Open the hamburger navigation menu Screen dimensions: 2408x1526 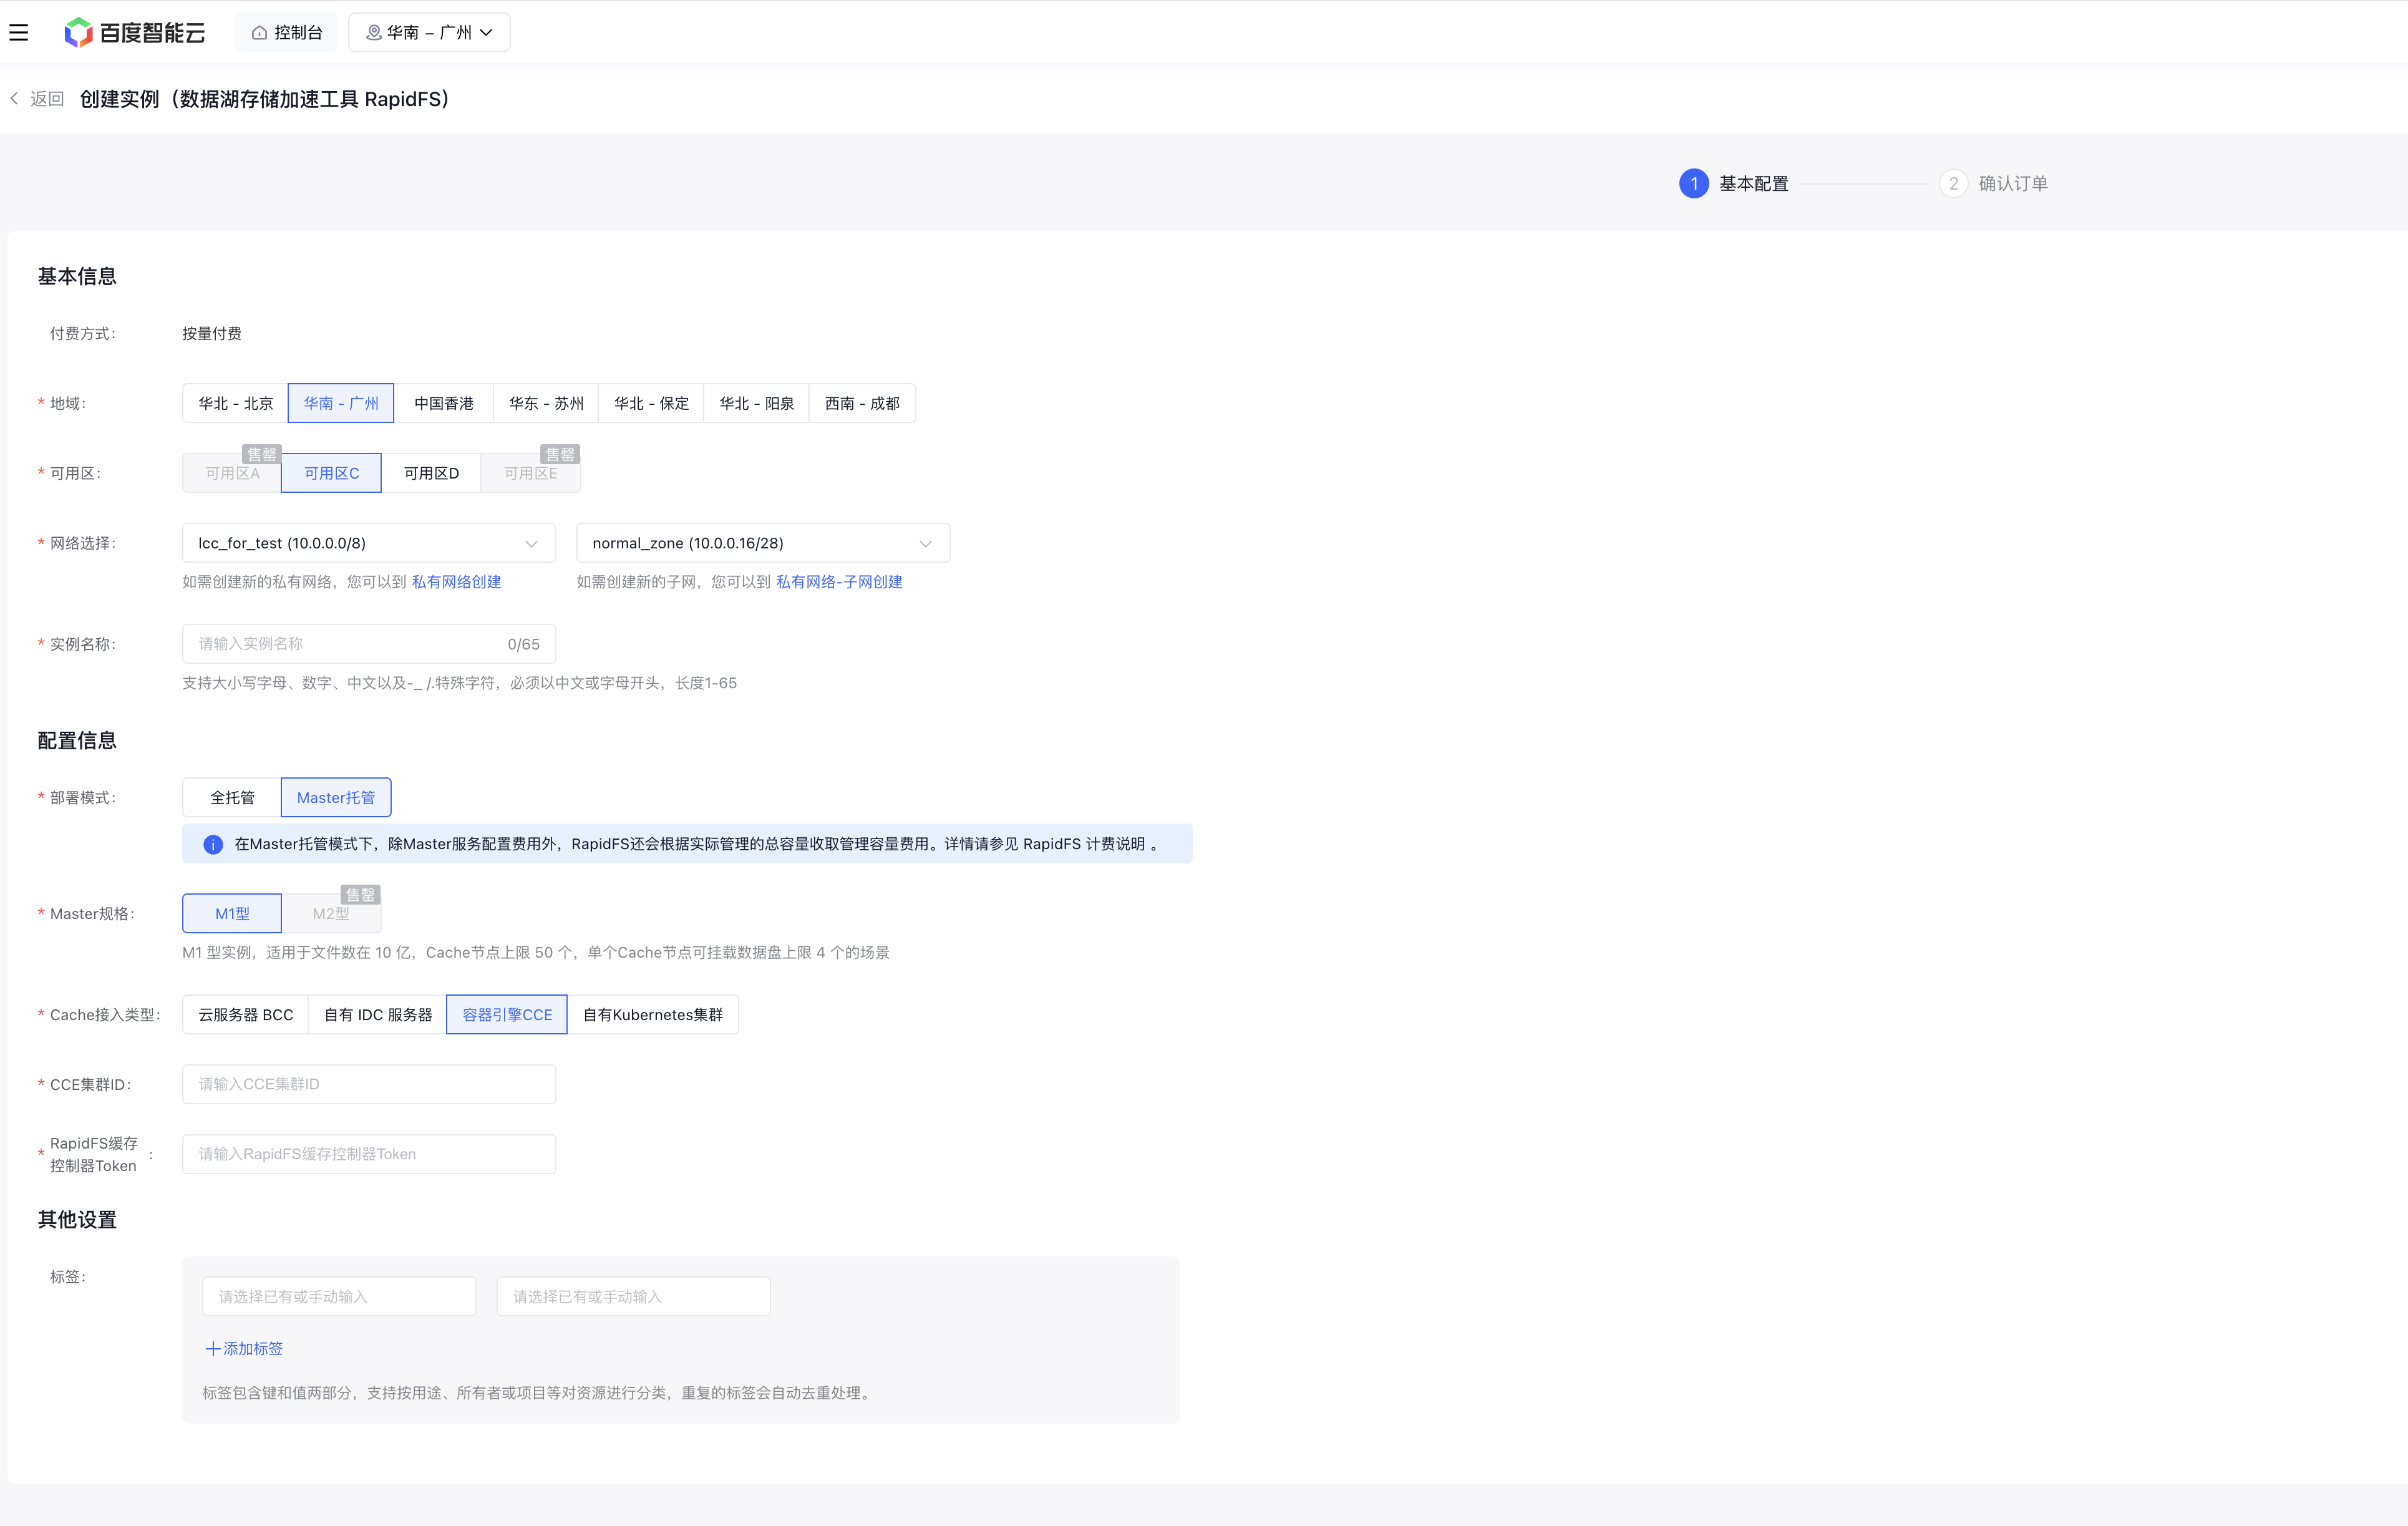(19, 33)
